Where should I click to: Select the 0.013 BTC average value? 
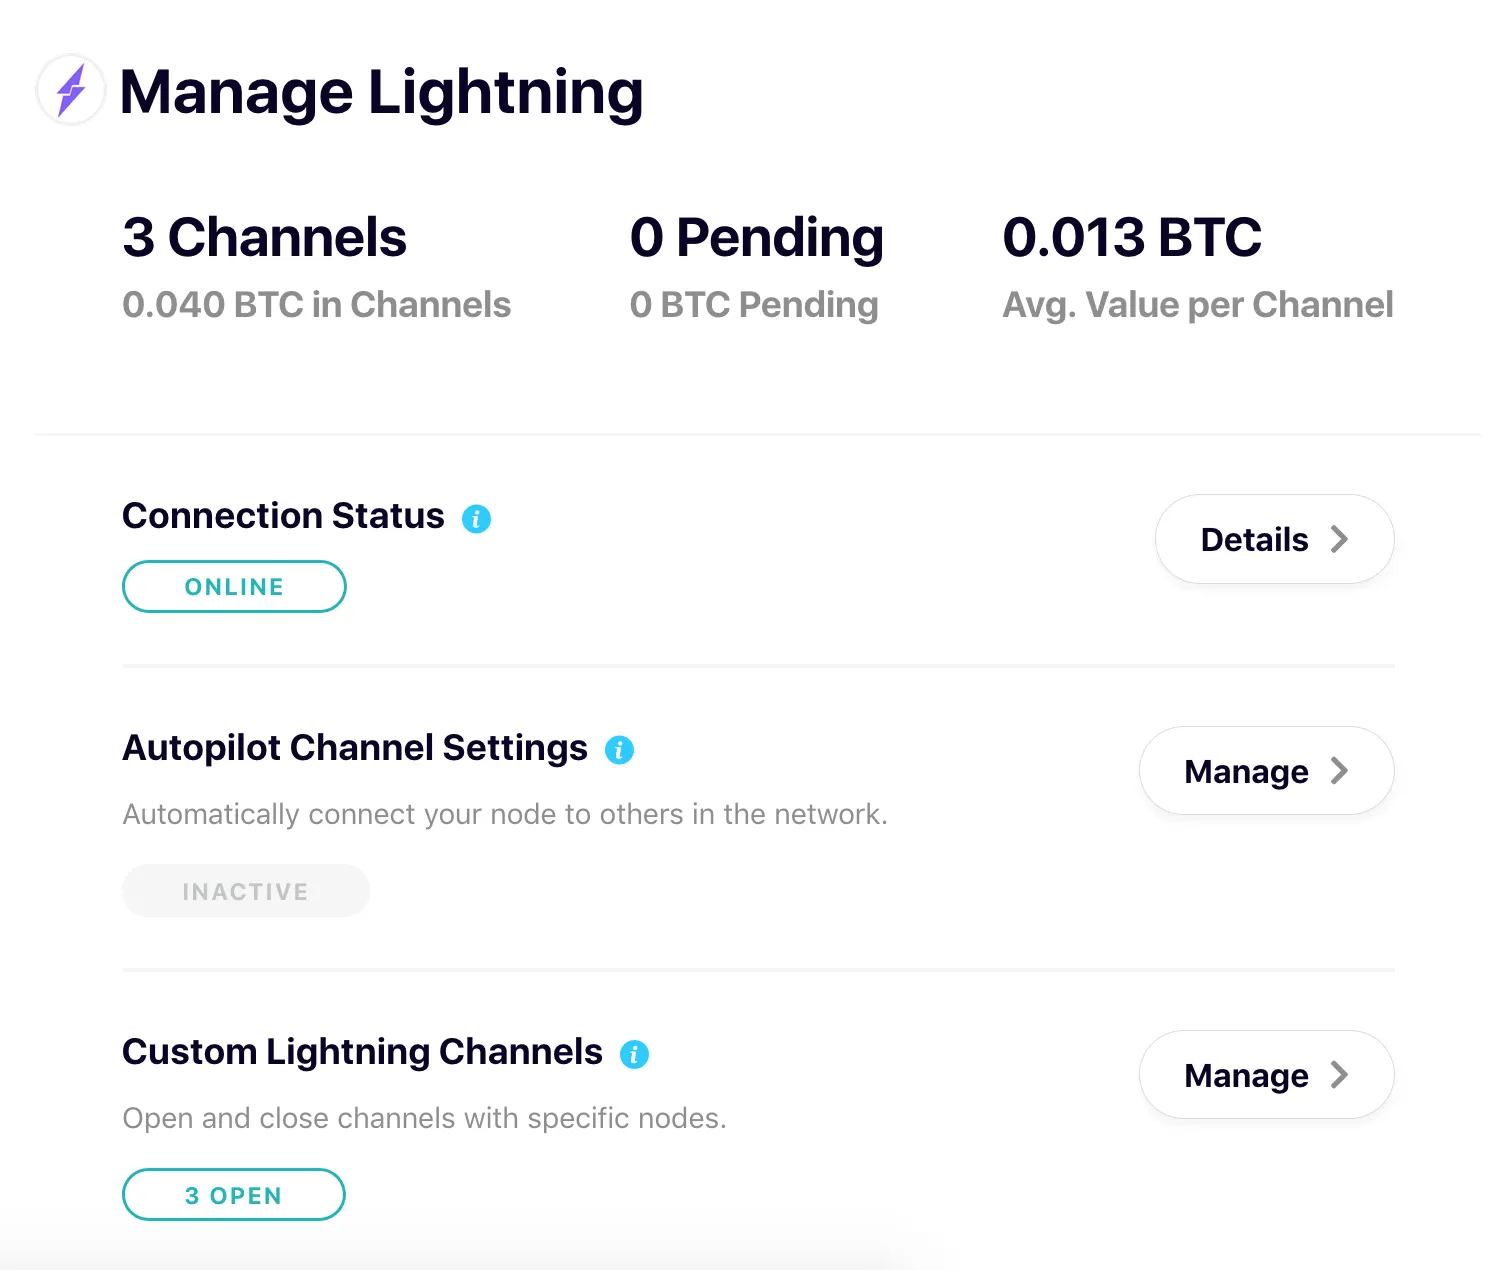[1132, 238]
